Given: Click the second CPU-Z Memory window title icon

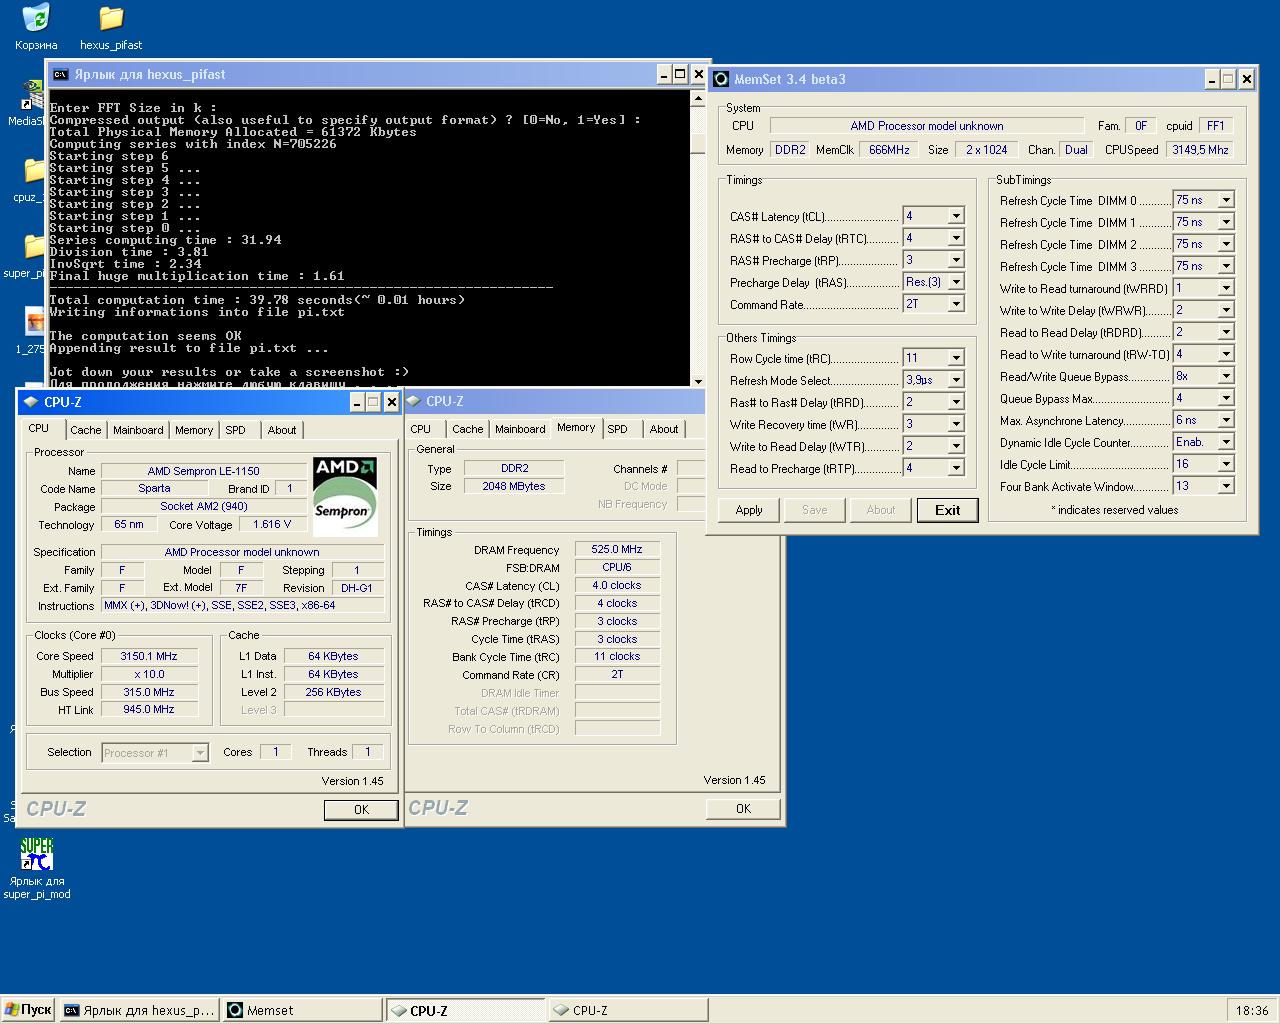Looking at the screenshot, I should pos(413,401).
